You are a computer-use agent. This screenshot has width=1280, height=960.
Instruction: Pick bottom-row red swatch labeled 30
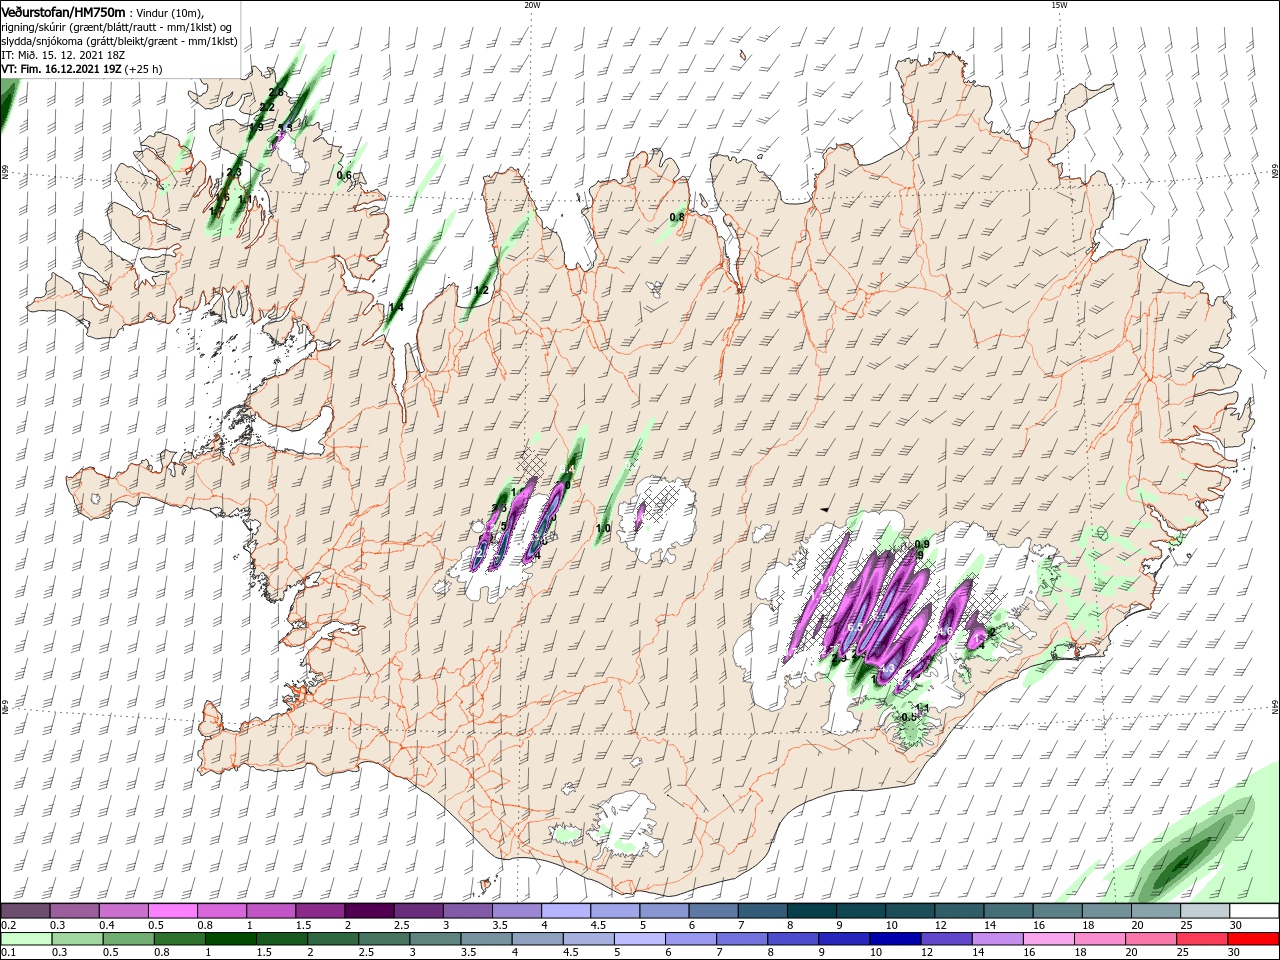click(x=1253, y=940)
